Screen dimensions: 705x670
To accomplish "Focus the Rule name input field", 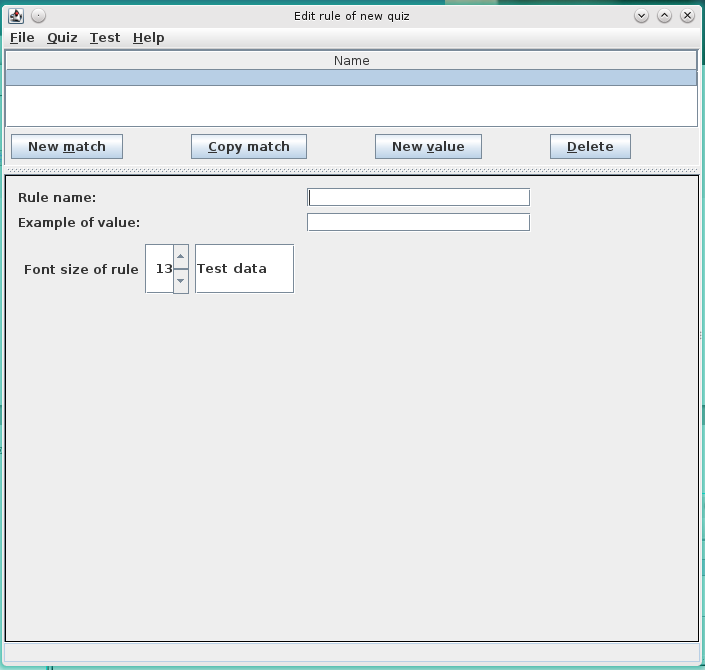I will (418, 197).
